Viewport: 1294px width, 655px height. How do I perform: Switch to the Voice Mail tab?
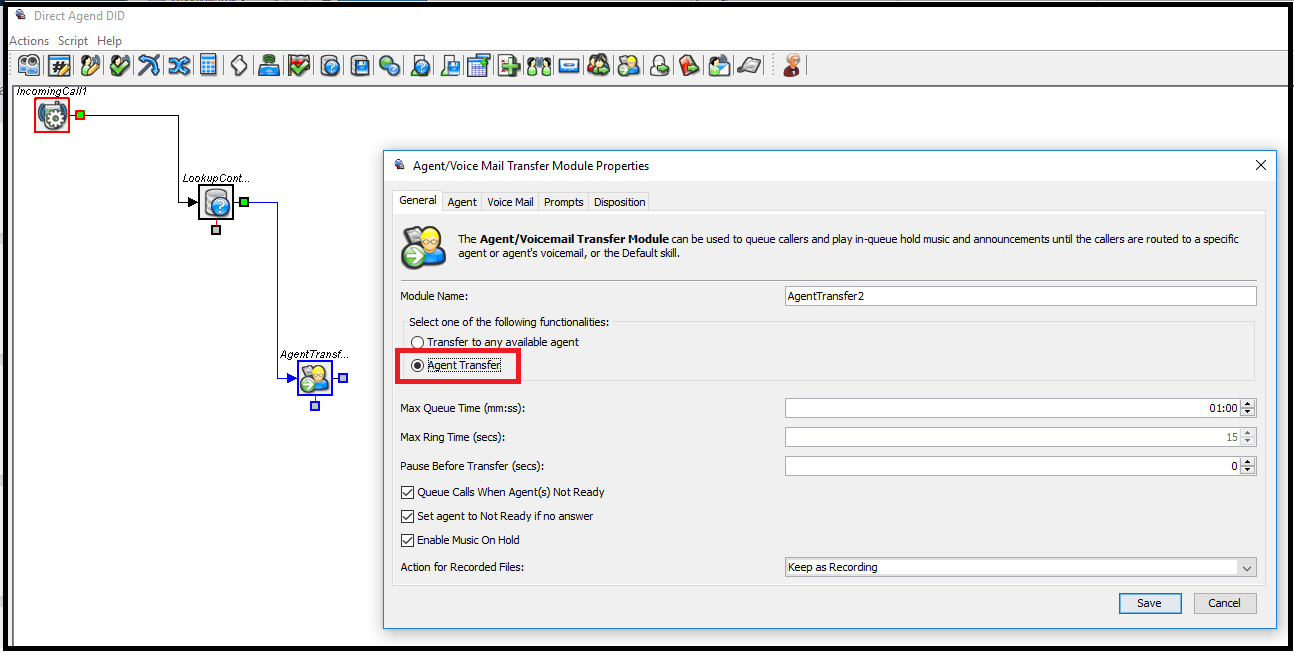tap(510, 202)
